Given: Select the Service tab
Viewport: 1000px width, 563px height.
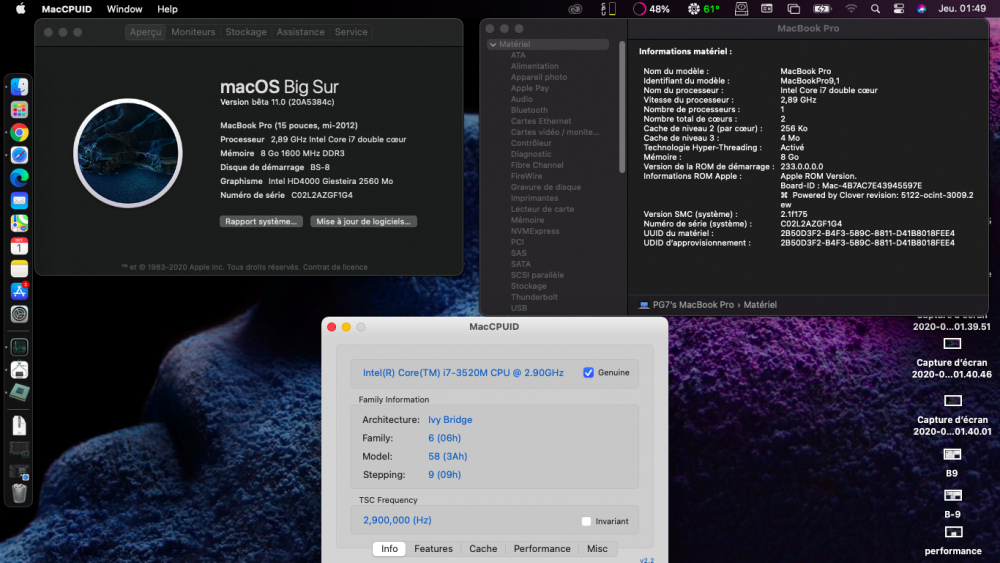Looking at the screenshot, I should point(351,32).
